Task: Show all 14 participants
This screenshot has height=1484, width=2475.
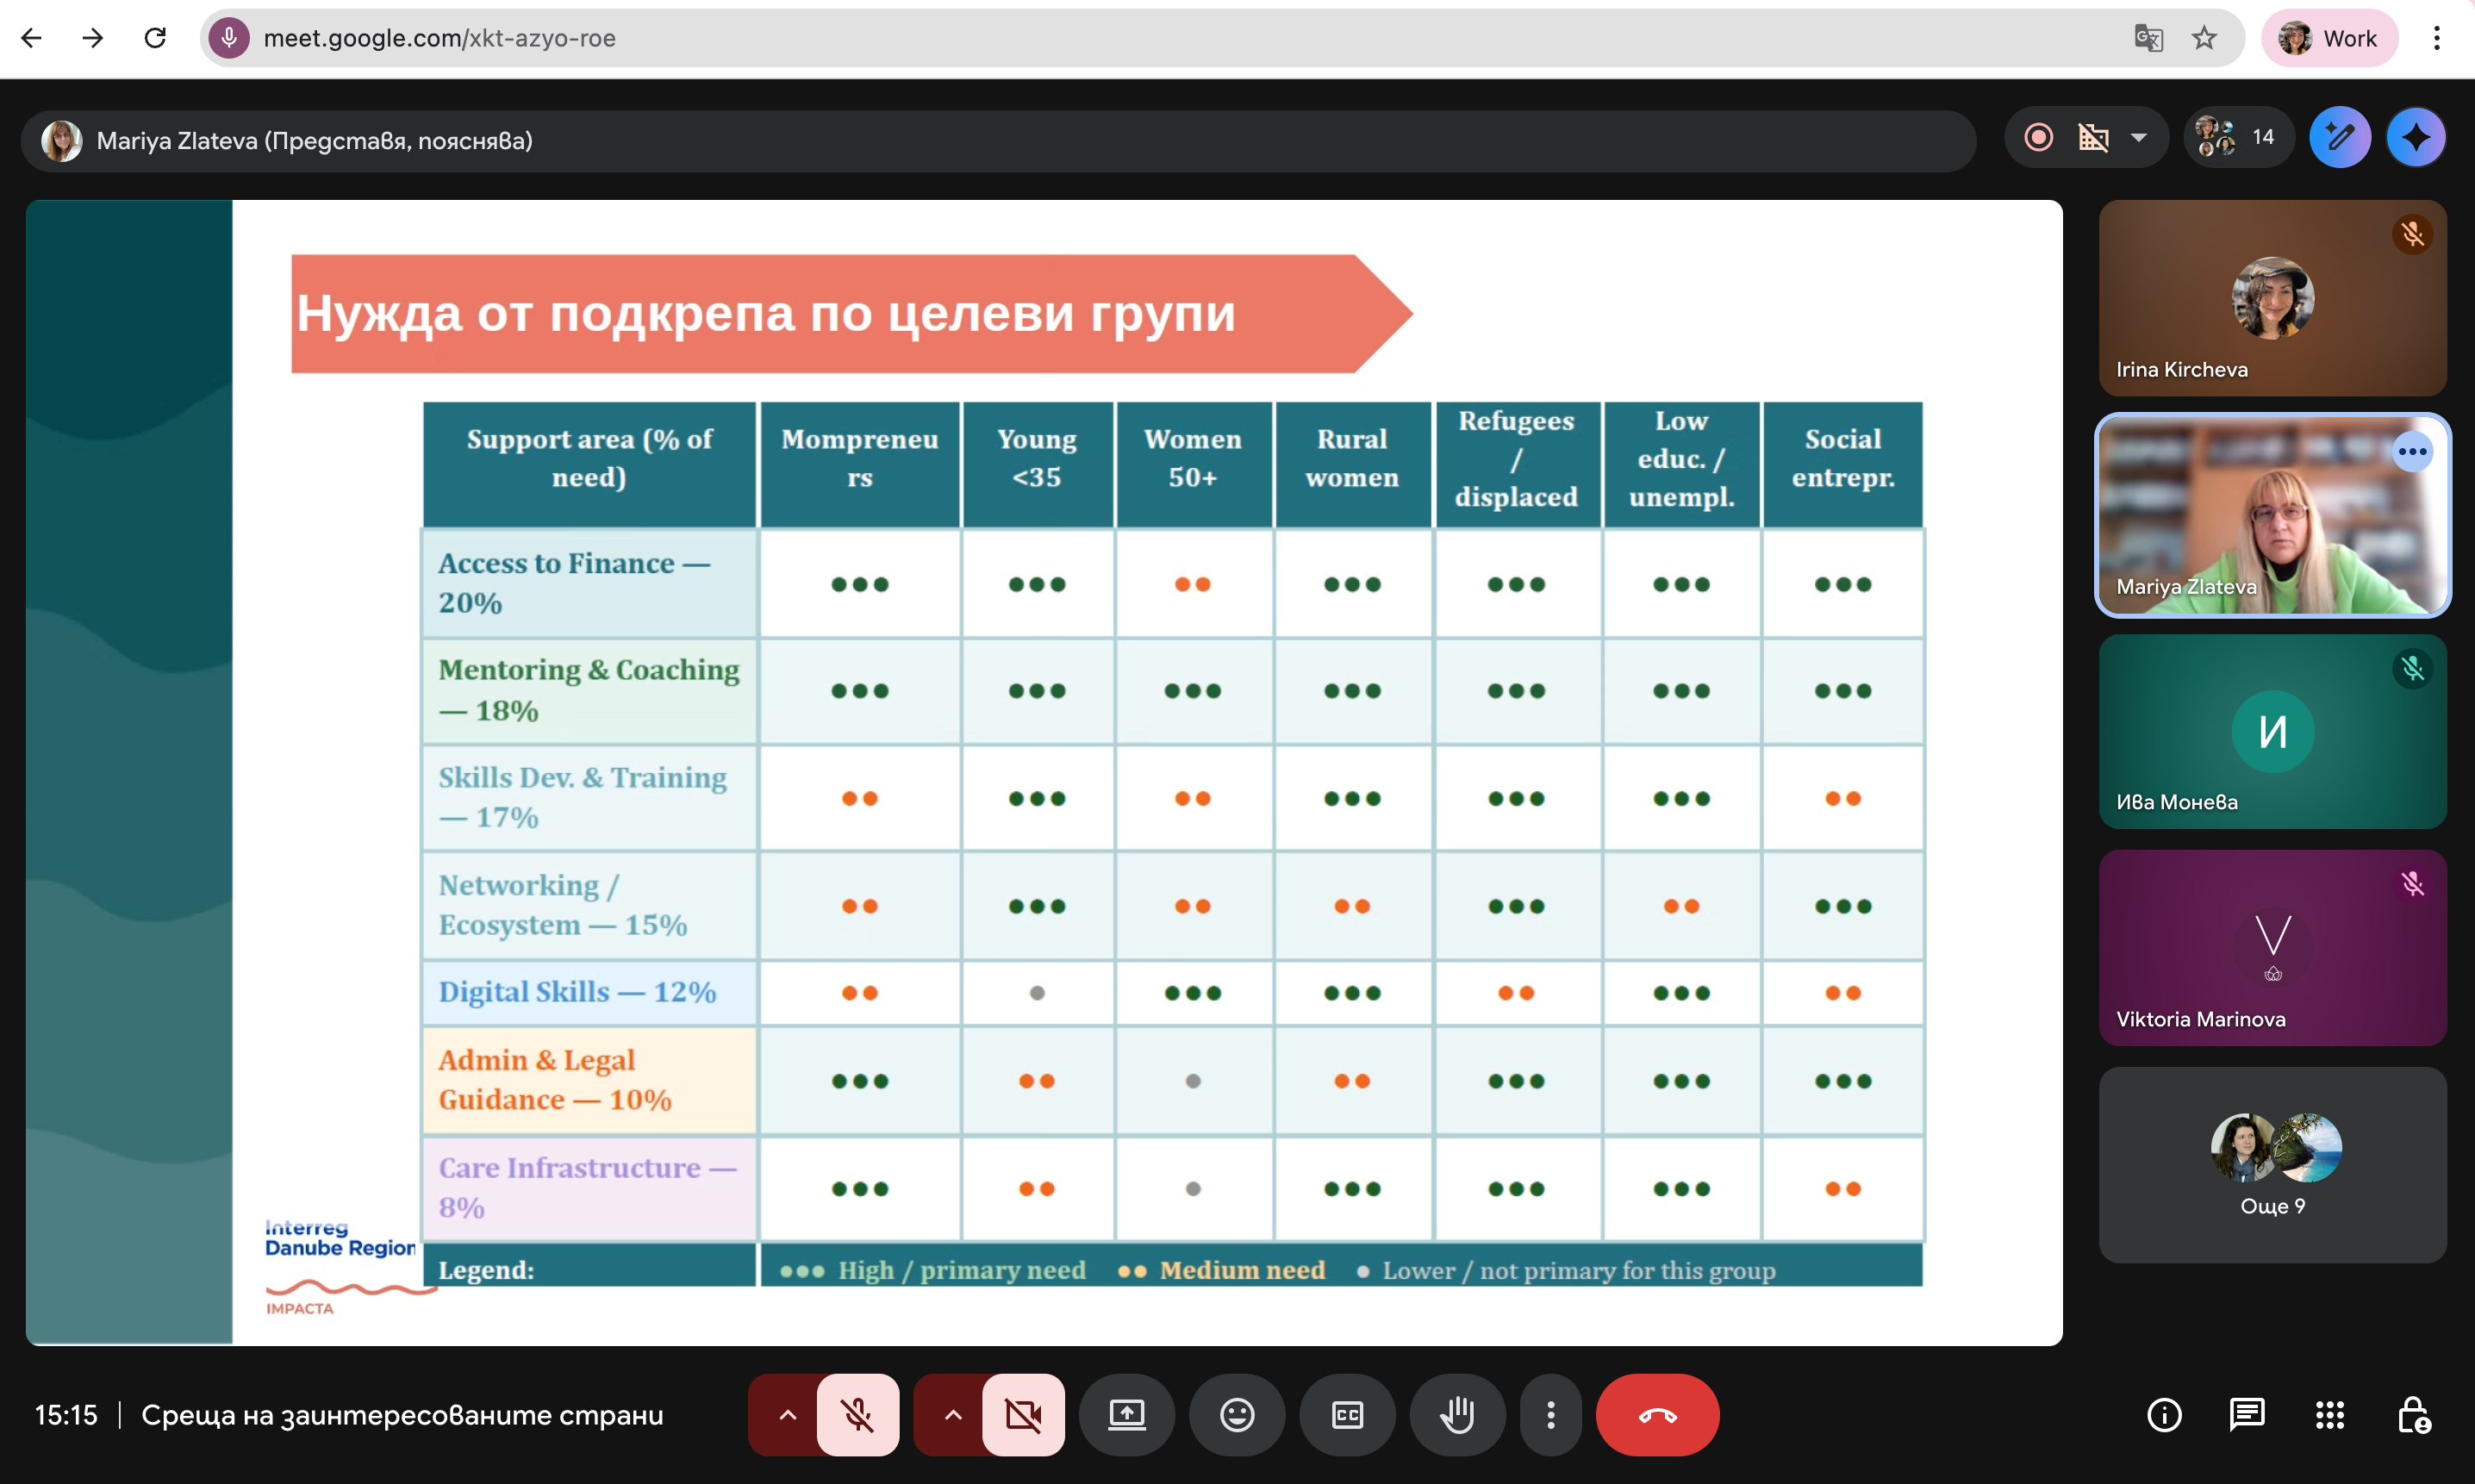Action: 2238,137
